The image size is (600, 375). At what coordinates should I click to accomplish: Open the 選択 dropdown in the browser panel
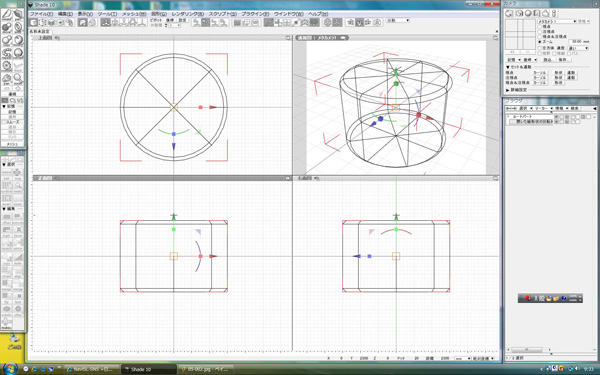point(525,109)
